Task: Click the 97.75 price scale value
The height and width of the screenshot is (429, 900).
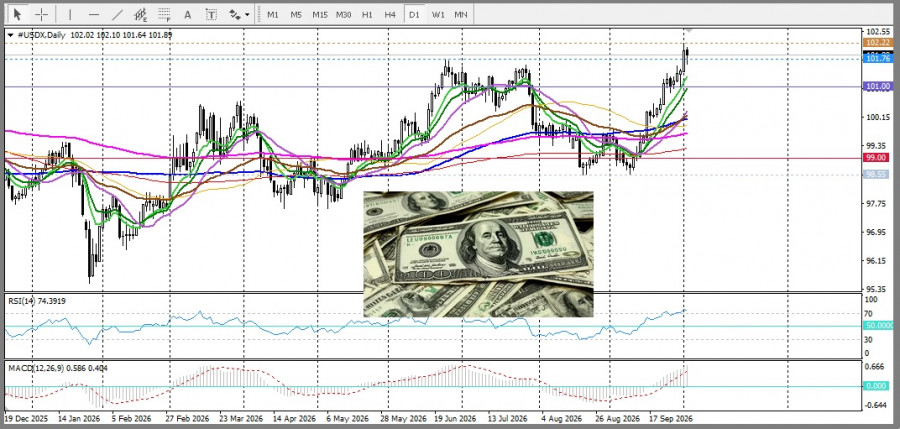Action: 878,203
